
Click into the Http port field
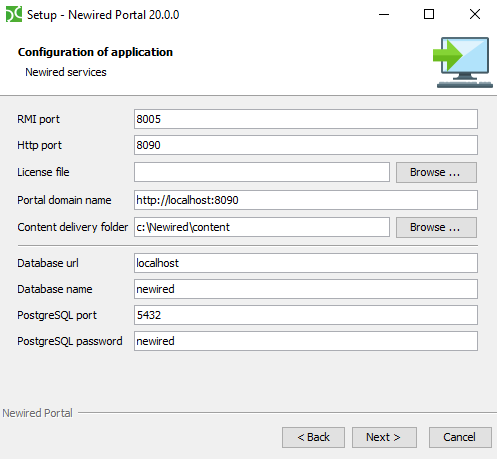tap(306, 145)
